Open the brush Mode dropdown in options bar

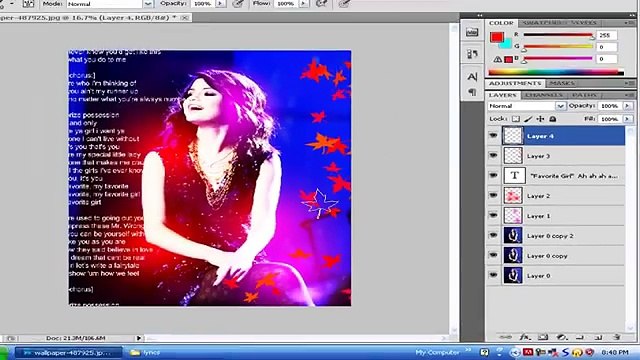click(x=148, y=4)
